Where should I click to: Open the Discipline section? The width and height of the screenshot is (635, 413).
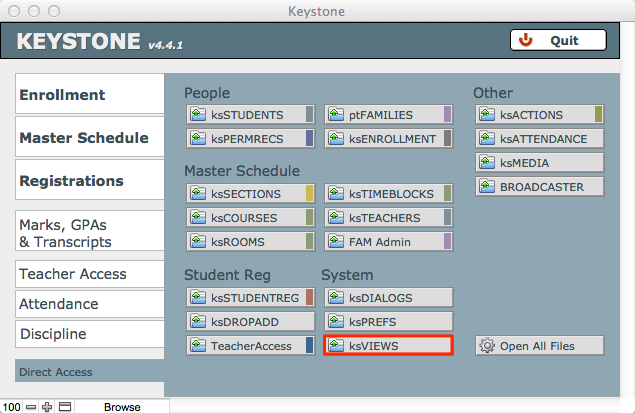[x=90, y=334]
